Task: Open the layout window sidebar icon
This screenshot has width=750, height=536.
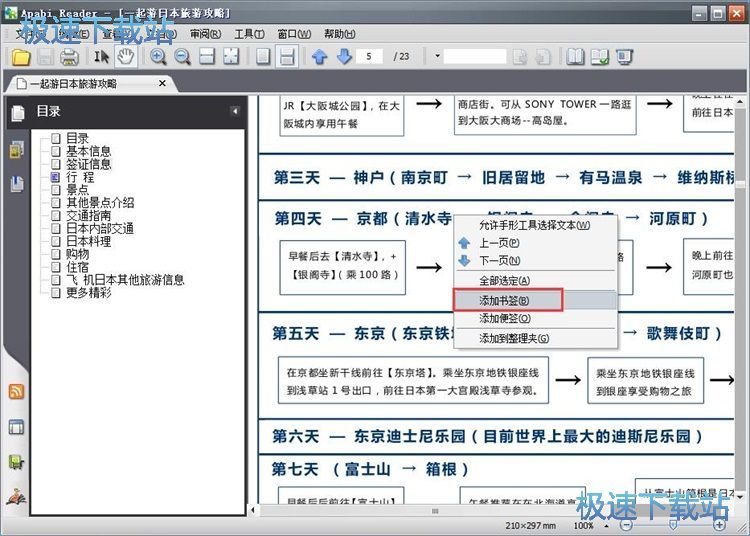Action: pos(16,427)
